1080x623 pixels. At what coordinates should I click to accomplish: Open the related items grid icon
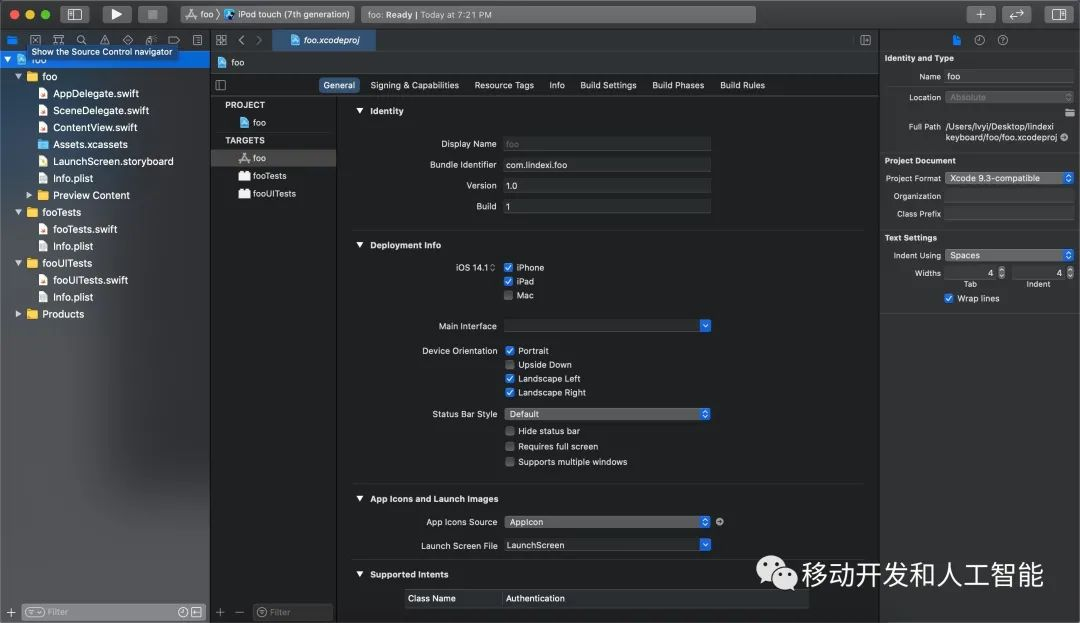[x=221, y=40]
